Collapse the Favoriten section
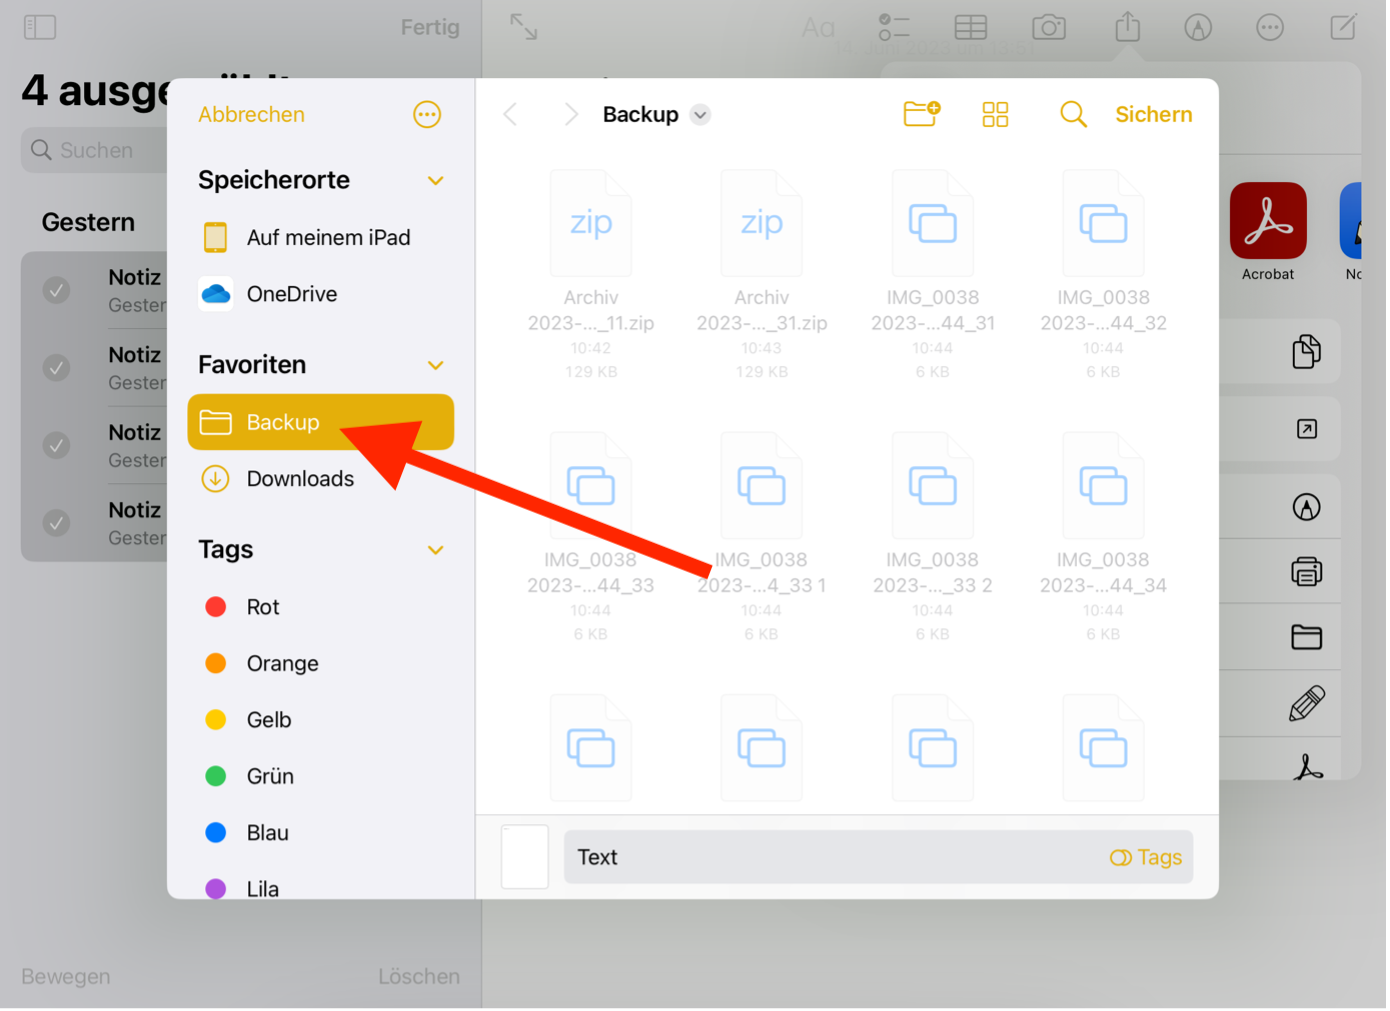 pos(435,365)
